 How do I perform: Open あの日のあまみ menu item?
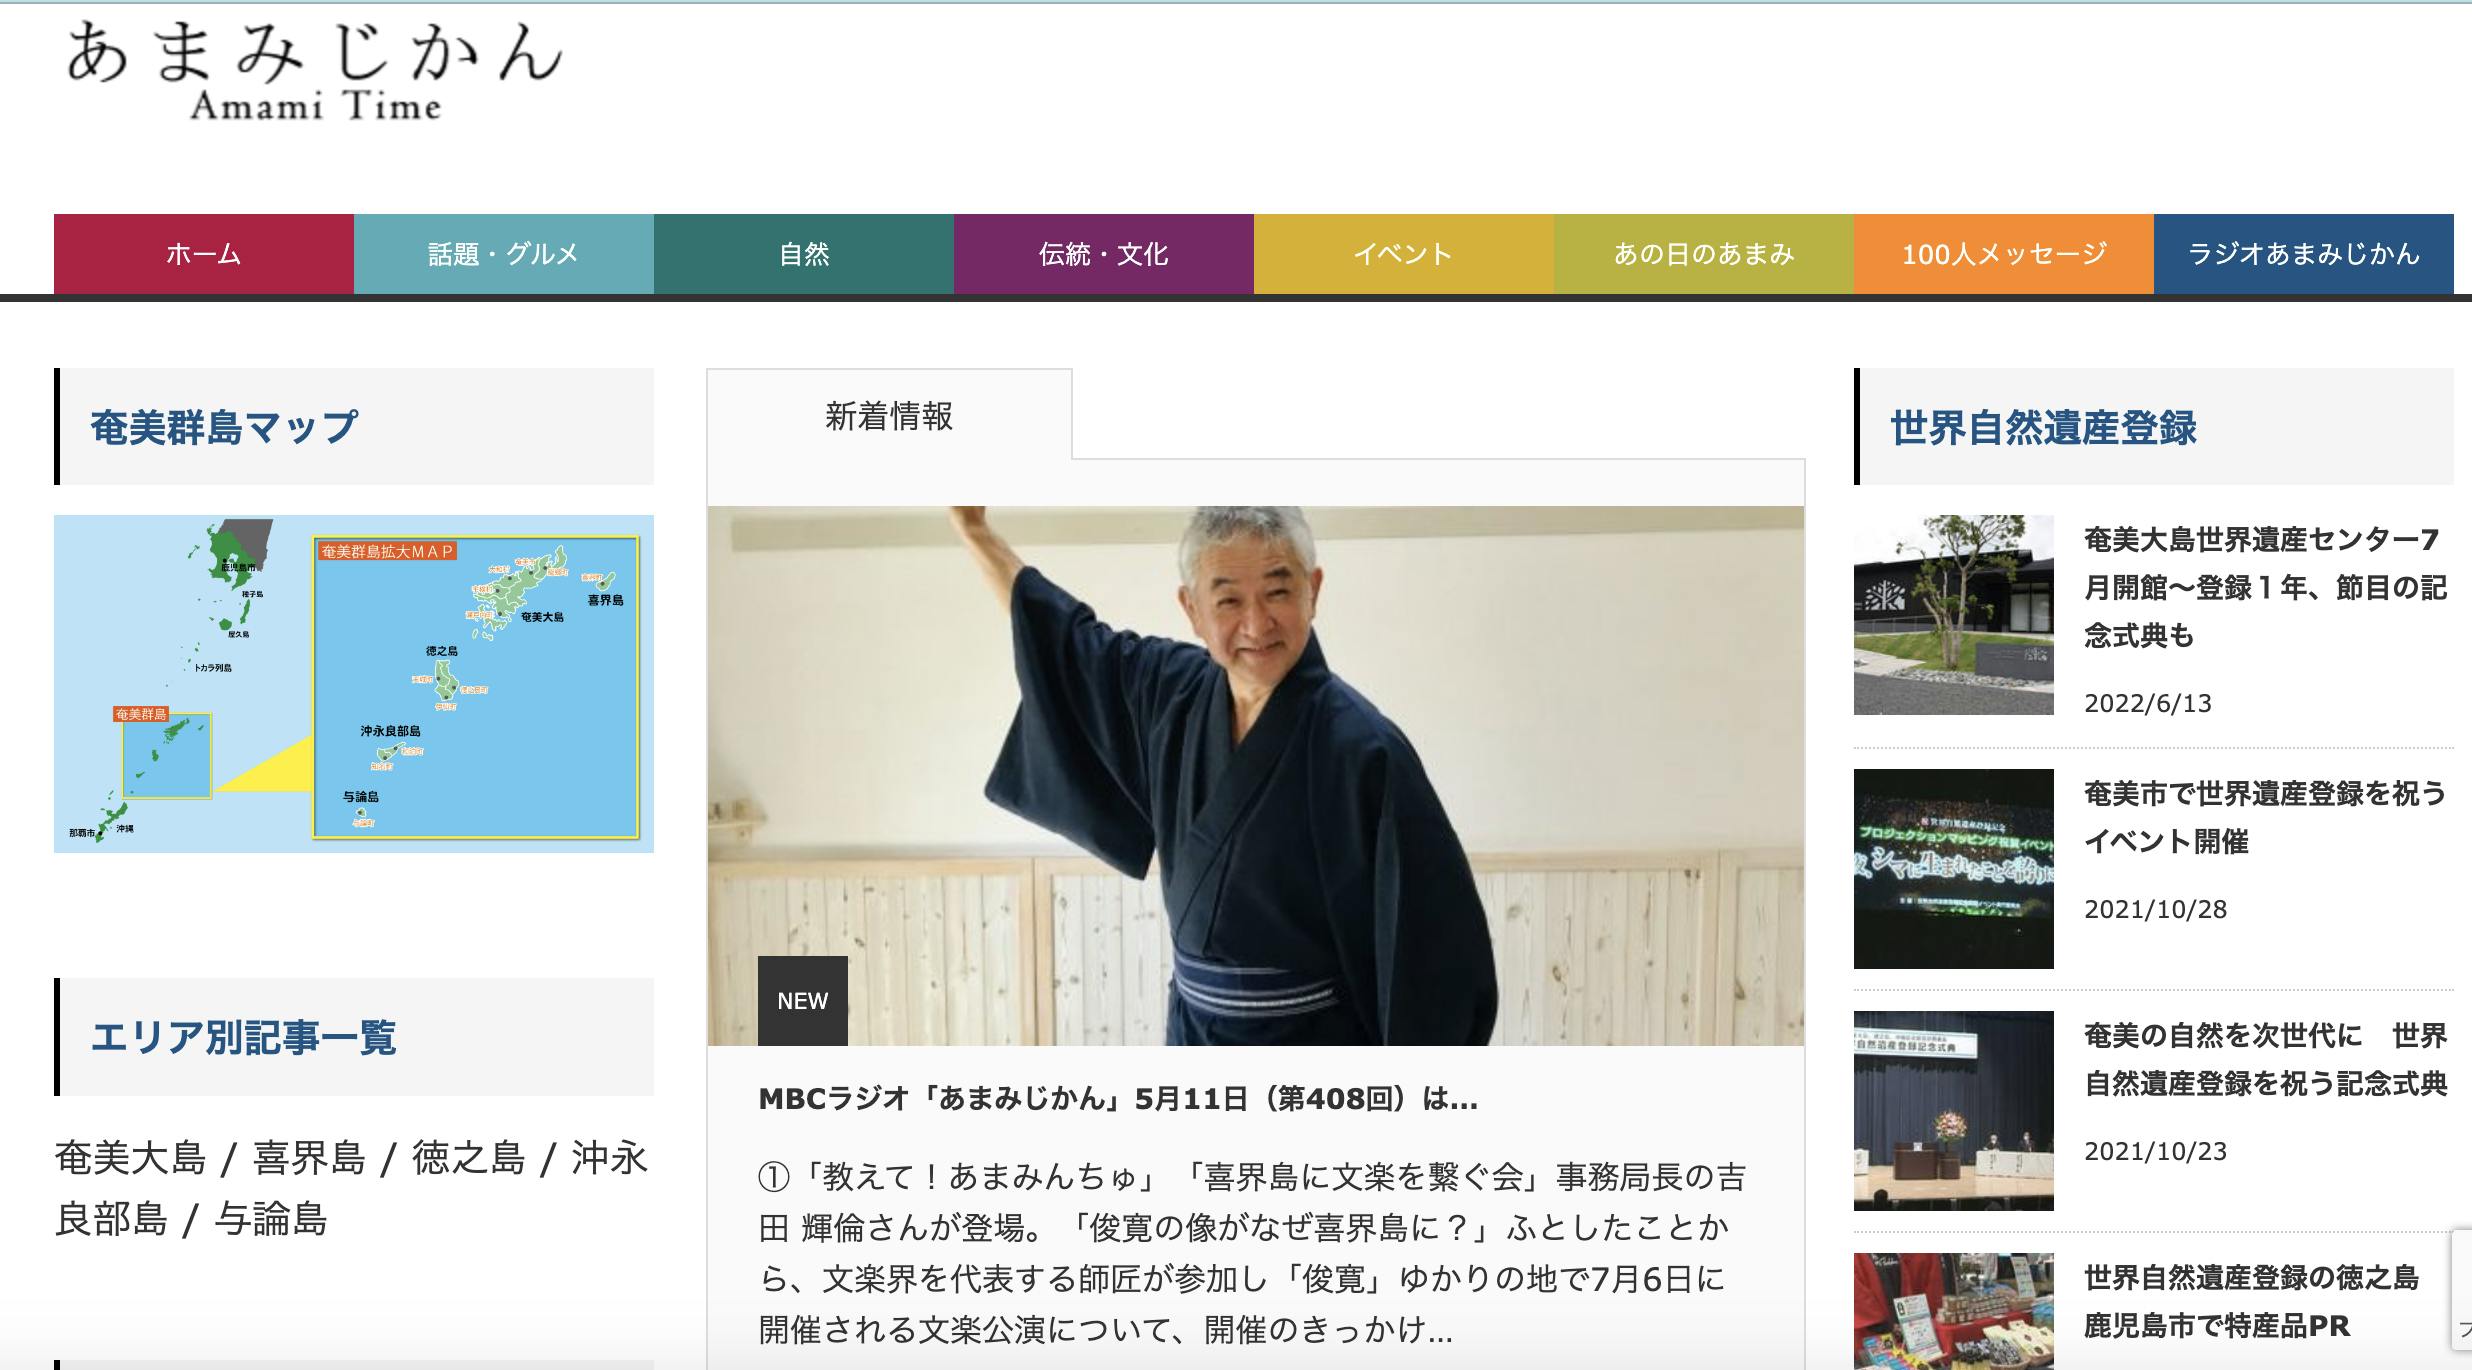click(1703, 254)
